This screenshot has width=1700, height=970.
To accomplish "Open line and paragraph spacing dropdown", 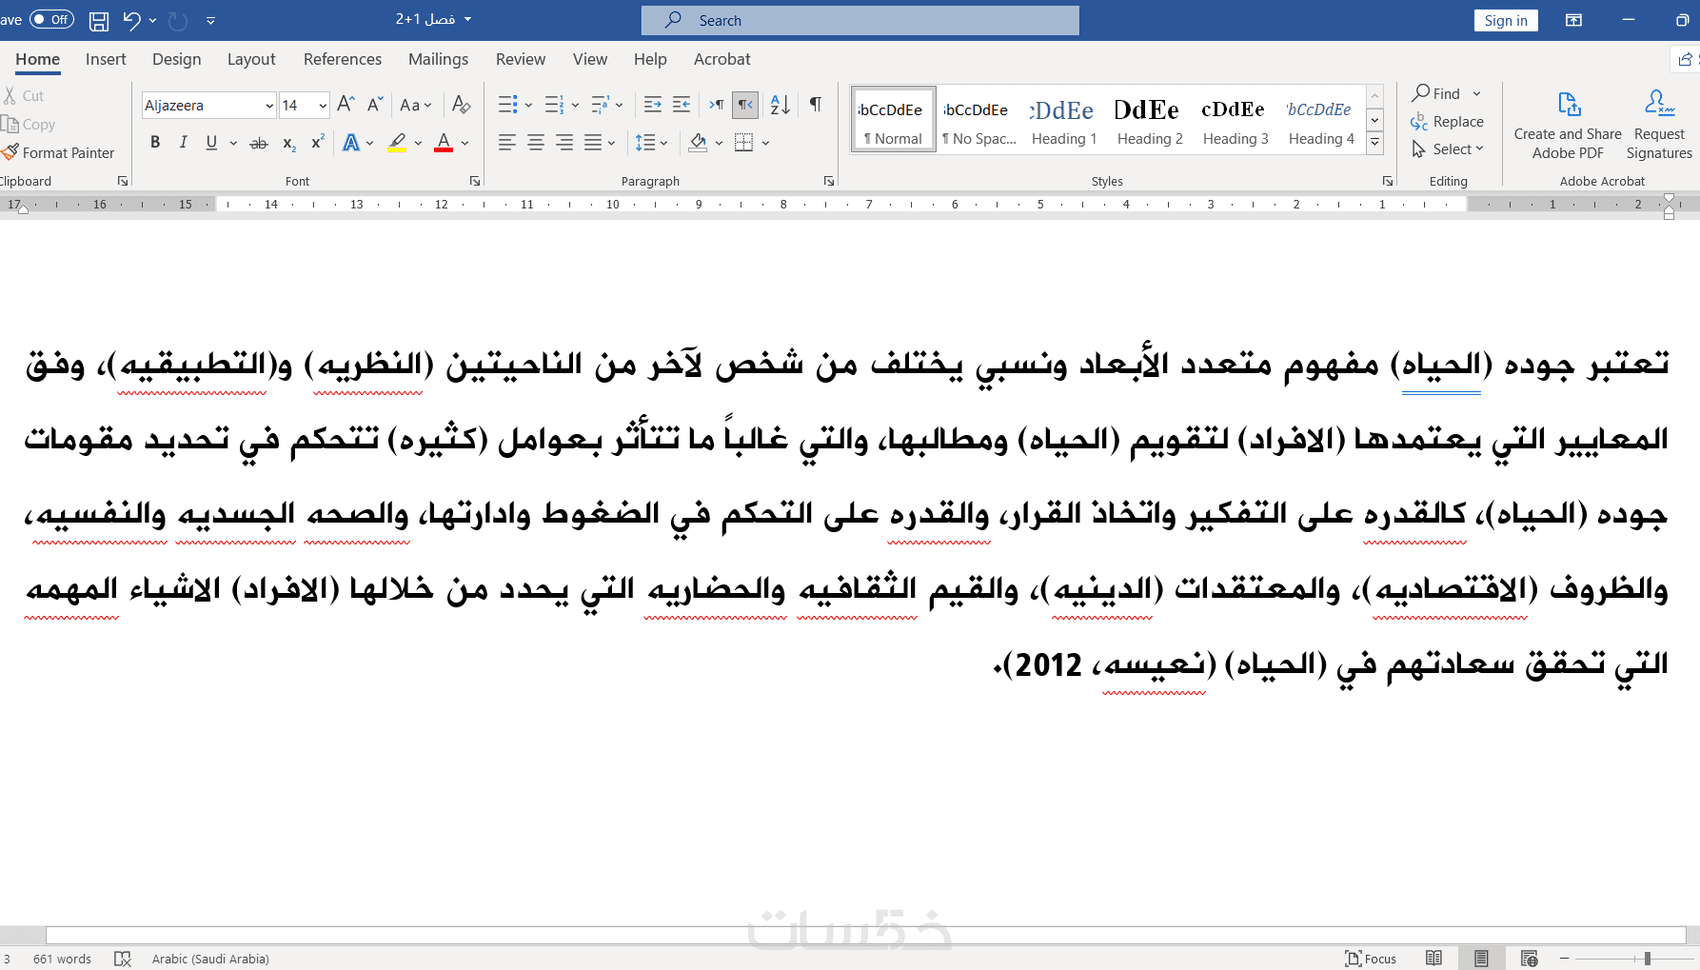I will pos(652,143).
